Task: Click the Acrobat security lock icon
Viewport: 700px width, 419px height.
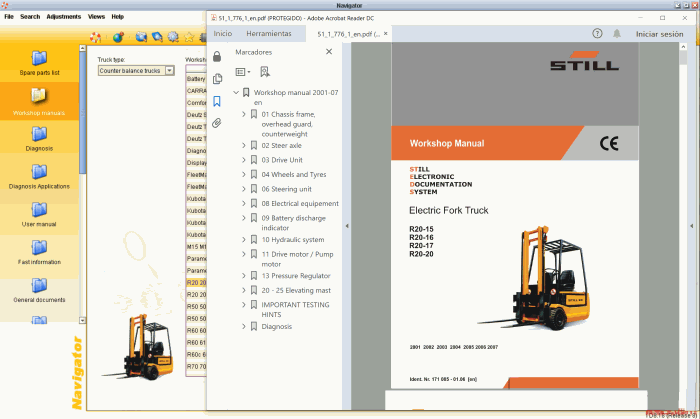Action: point(217,56)
